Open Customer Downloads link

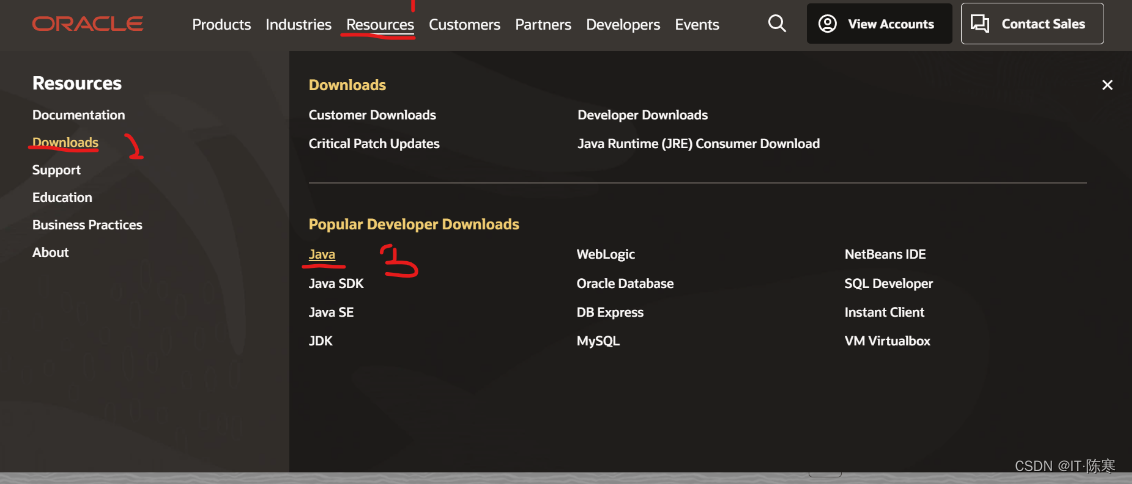pyautogui.click(x=373, y=115)
